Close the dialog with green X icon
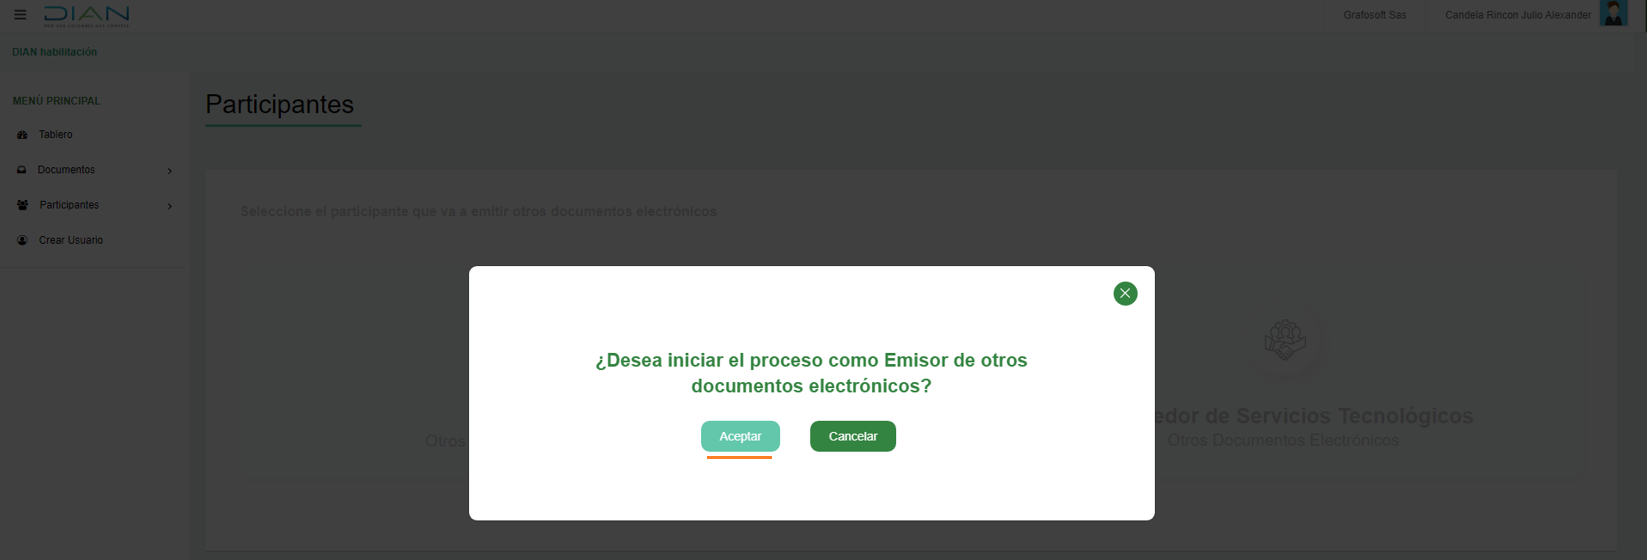 pyautogui.click(x=1125, y=293)
